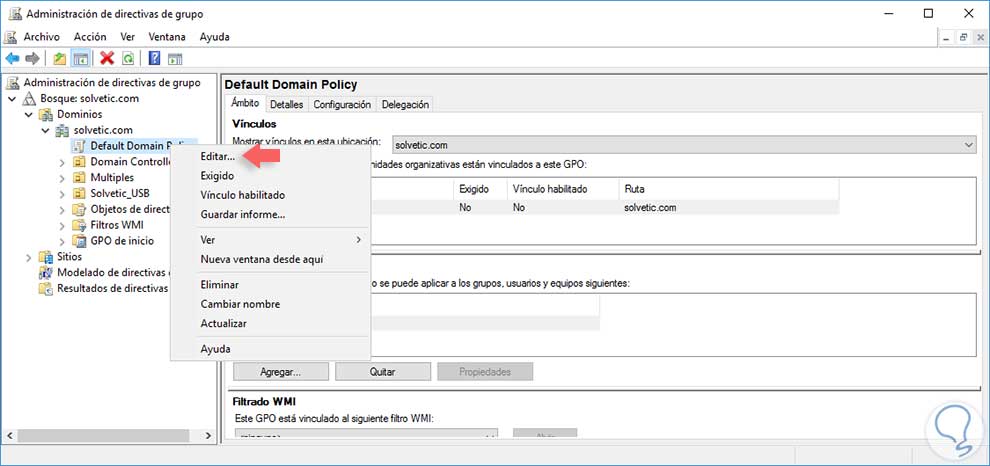The height and width of the screenshot is (466, 990).
Task: Click the green refresh toolbar icon
Action: pos(127,58)
